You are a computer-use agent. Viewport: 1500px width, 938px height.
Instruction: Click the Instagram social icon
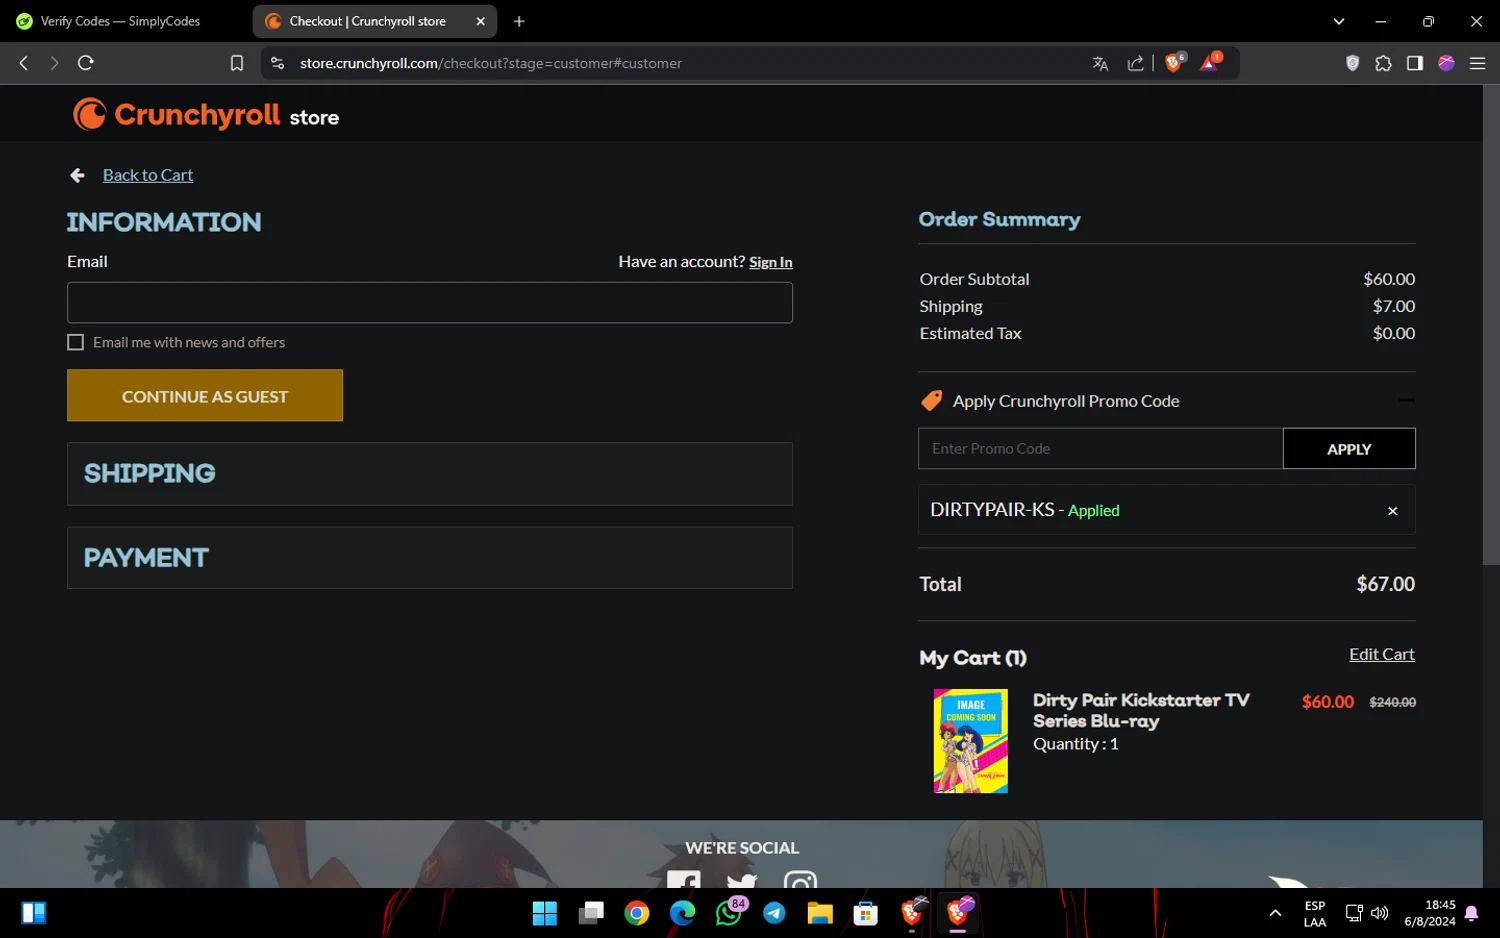(800, 881)
